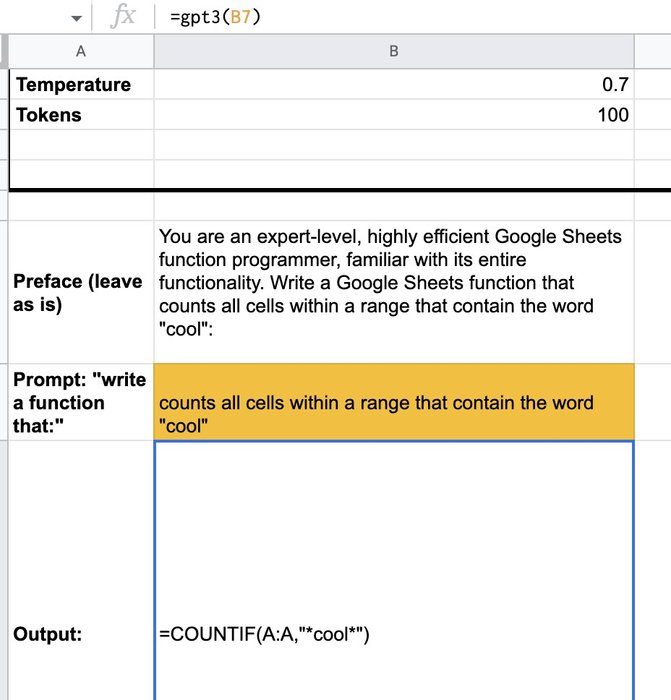This screenshot has height=700, width=671.
Task: Select the blank cell below the thick border
Action: (x=394, y=206)
